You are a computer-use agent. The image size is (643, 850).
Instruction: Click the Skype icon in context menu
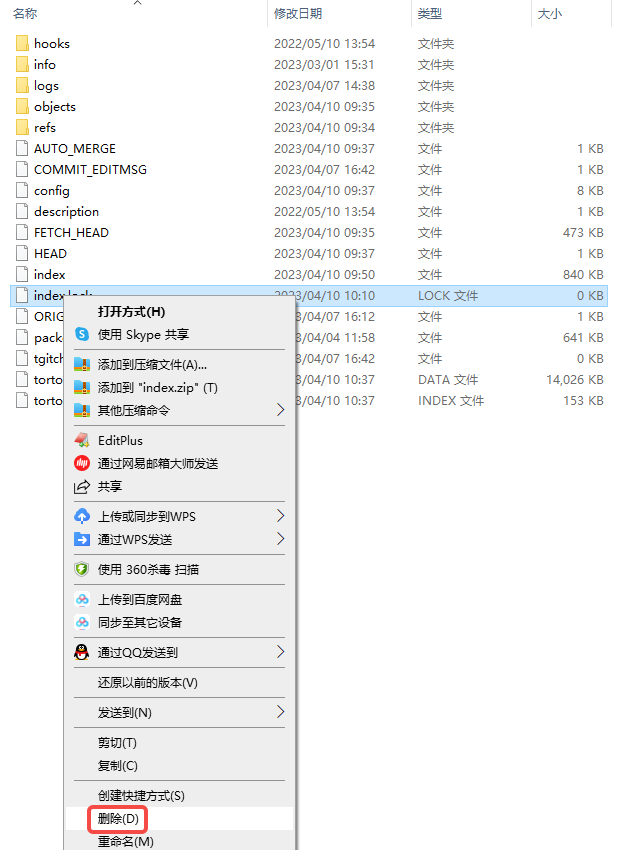coord(82,334)
